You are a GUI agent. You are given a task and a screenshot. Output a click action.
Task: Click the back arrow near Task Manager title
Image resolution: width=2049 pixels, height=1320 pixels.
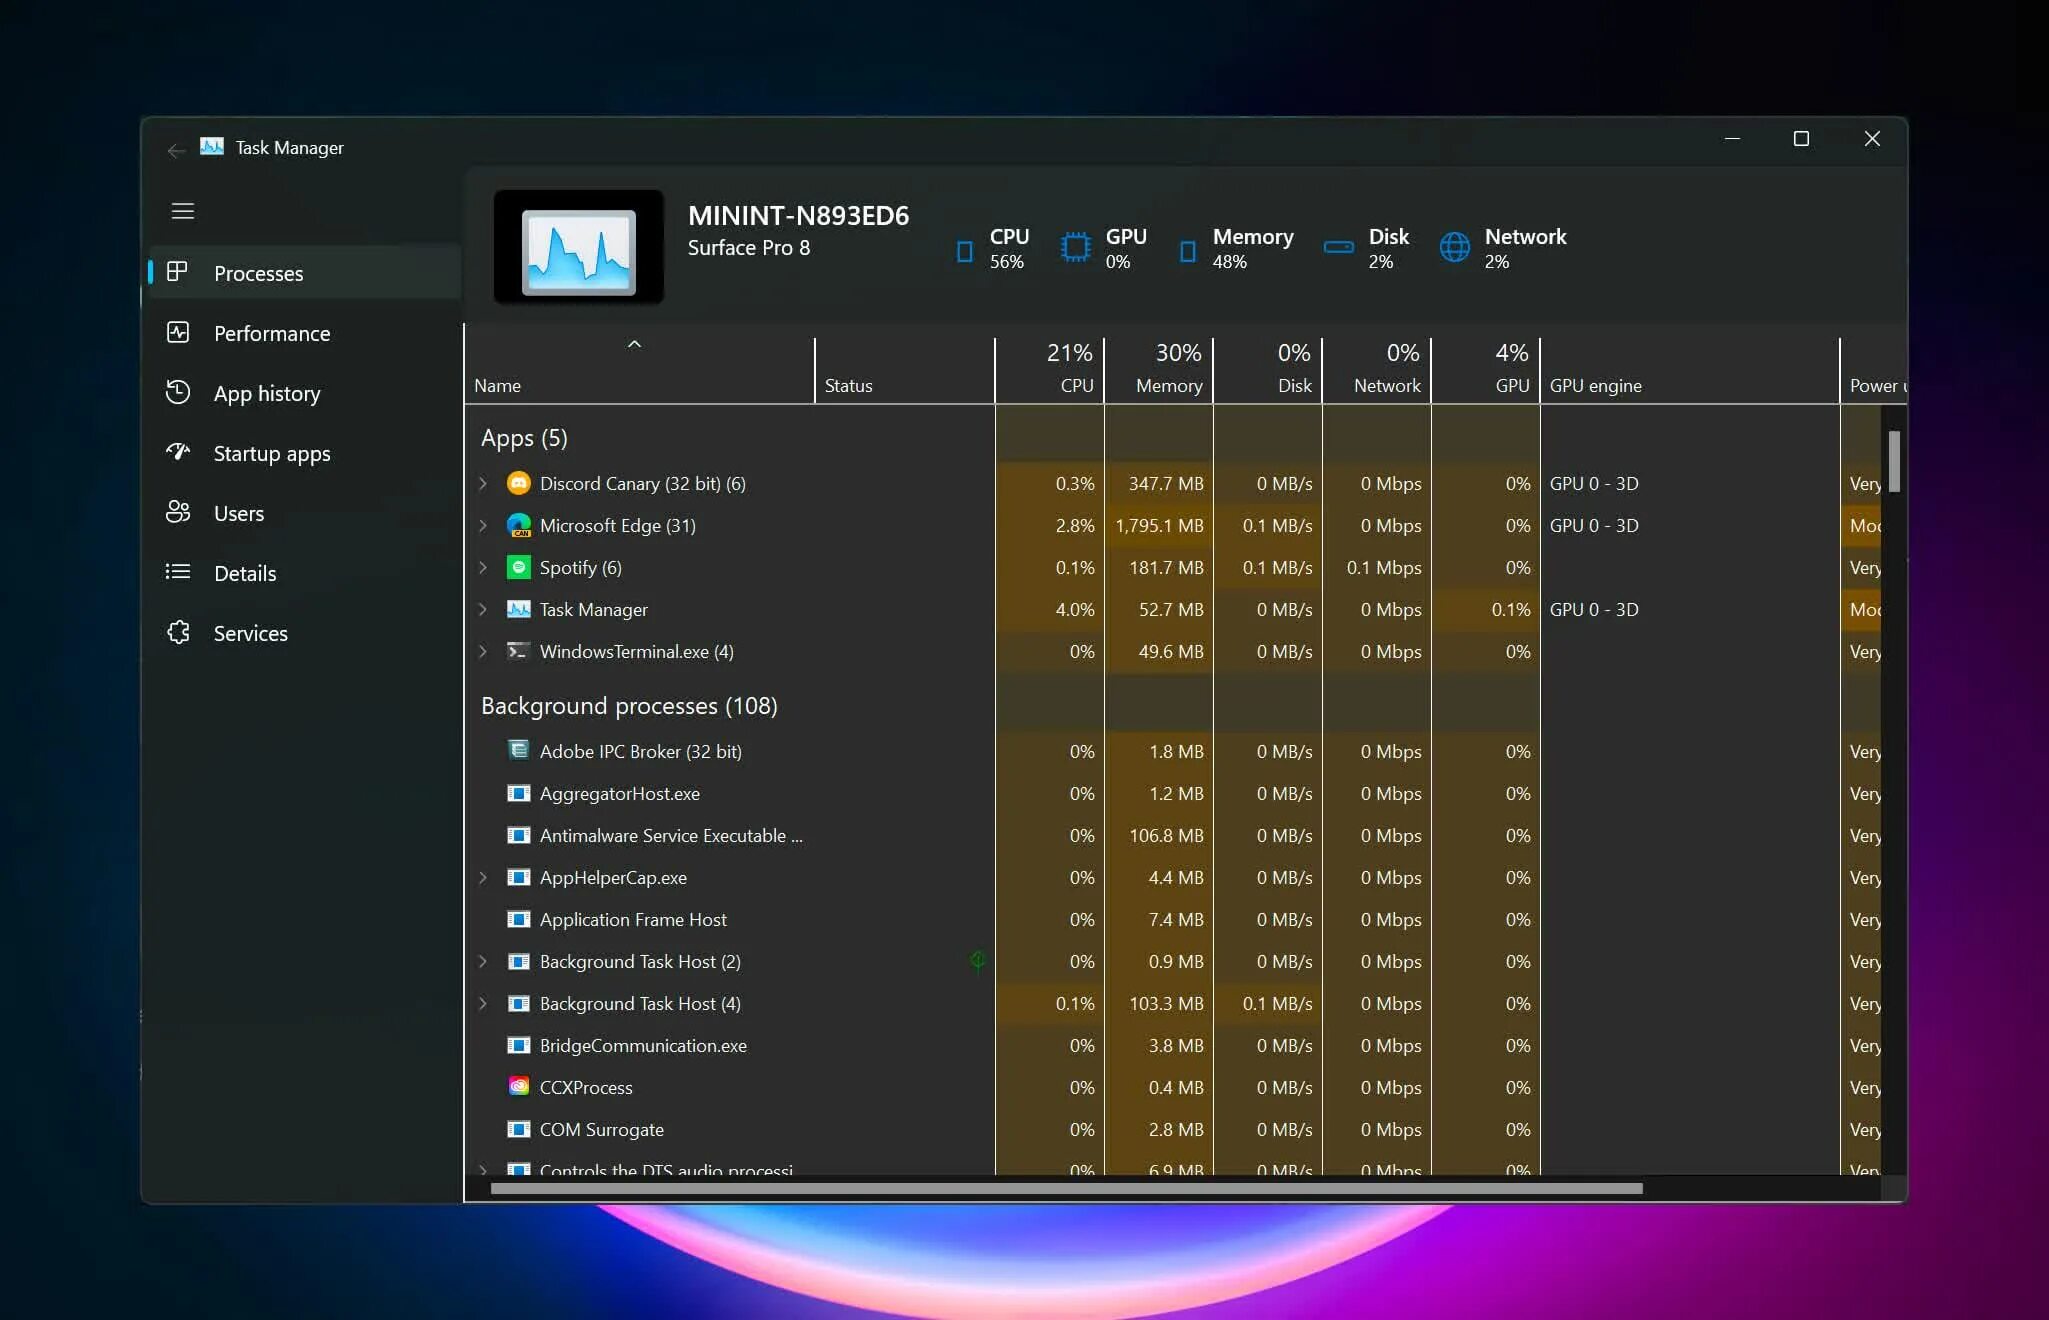(x=176, y=150)
